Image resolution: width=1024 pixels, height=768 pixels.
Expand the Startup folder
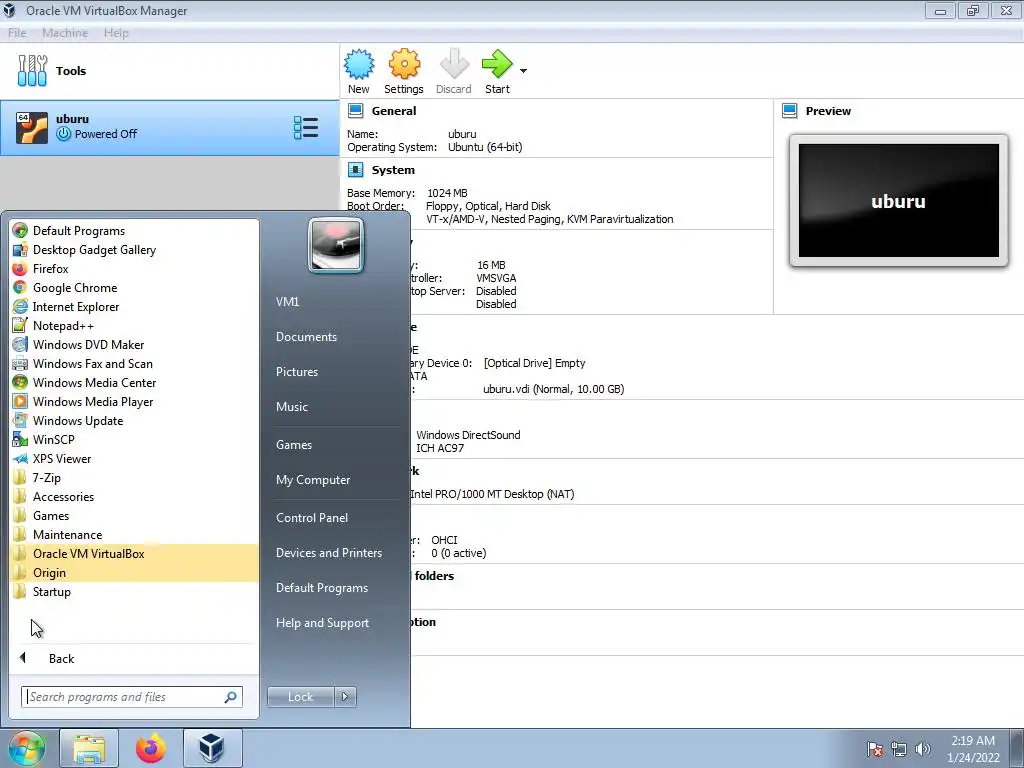point(135,591)
